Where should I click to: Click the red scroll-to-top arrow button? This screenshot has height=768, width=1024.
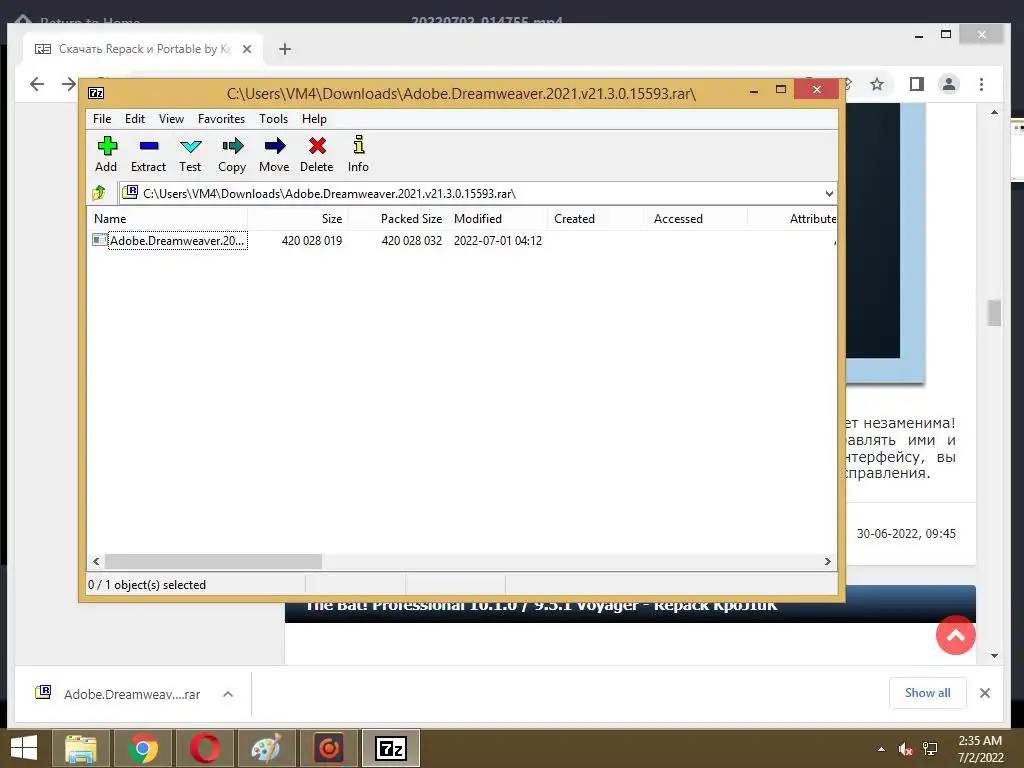(x=955, y=635)
